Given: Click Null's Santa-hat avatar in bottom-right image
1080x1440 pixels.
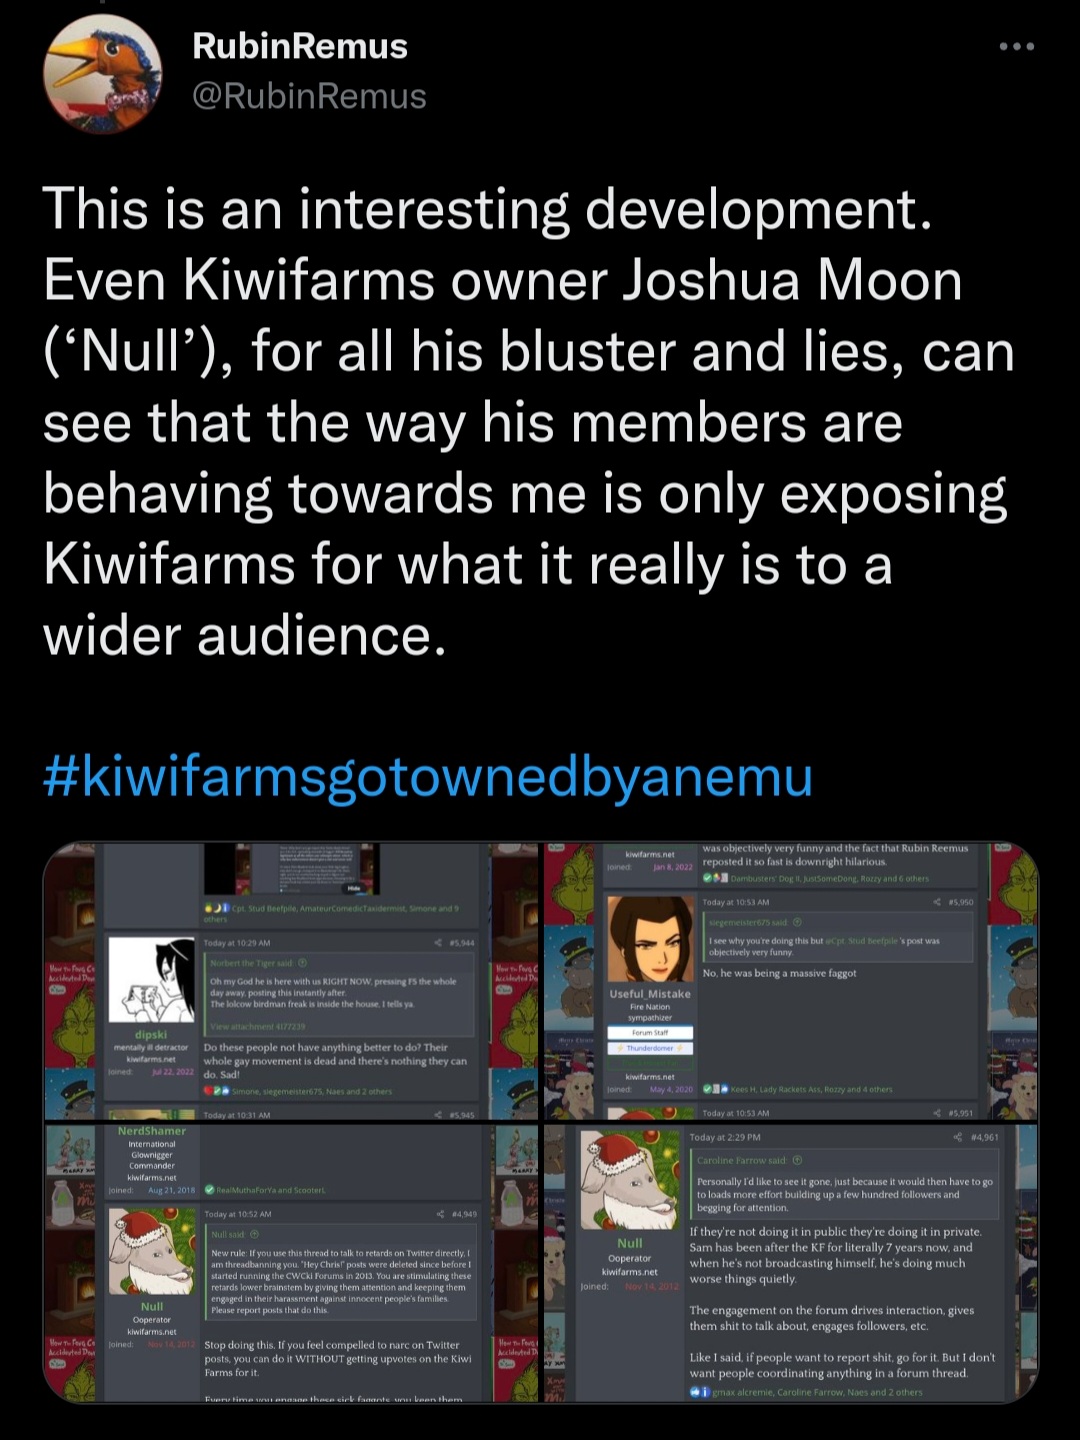Looking at the screenshot, I should coord(629,1181).
